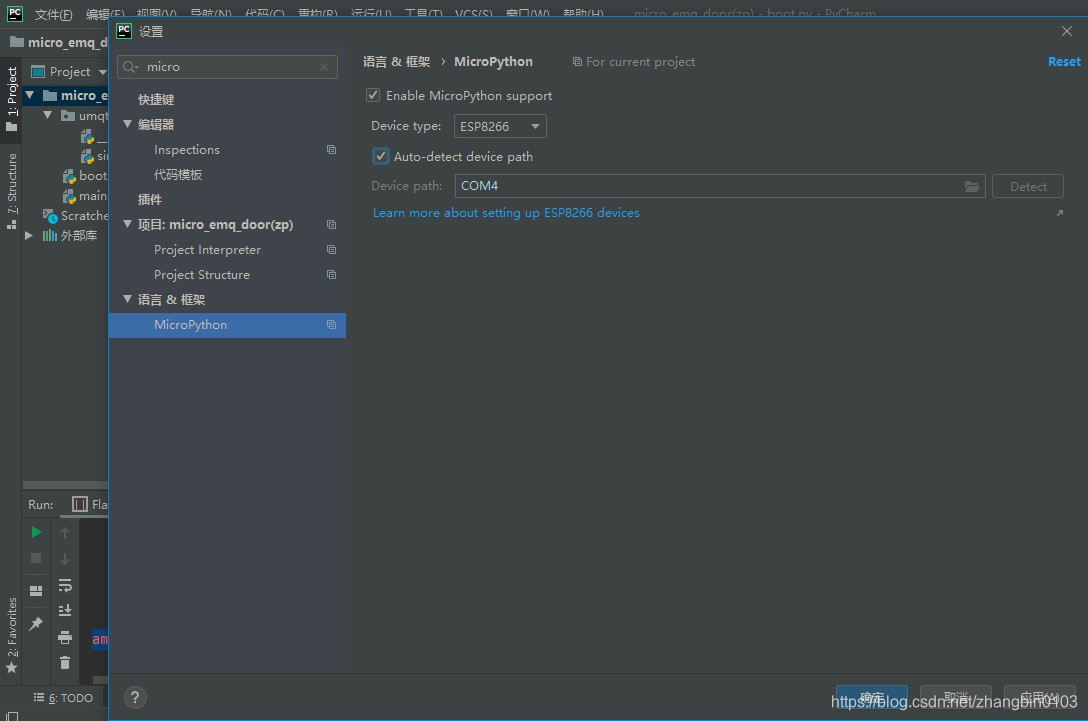The image size is (1088, 721).
Task: Click the trash clear-all icon
Action: [65, 663]
